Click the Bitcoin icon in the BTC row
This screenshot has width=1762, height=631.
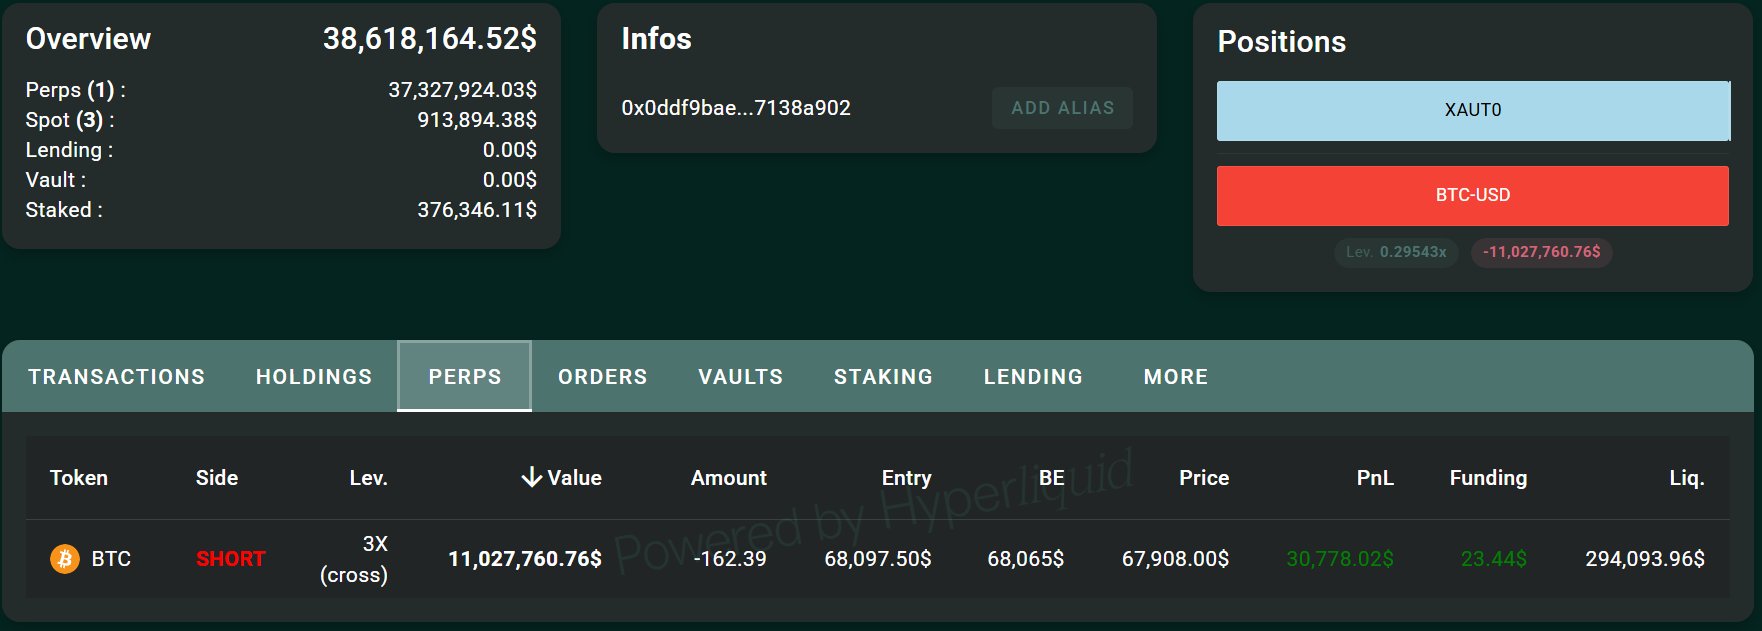click(x=65, y=558)
